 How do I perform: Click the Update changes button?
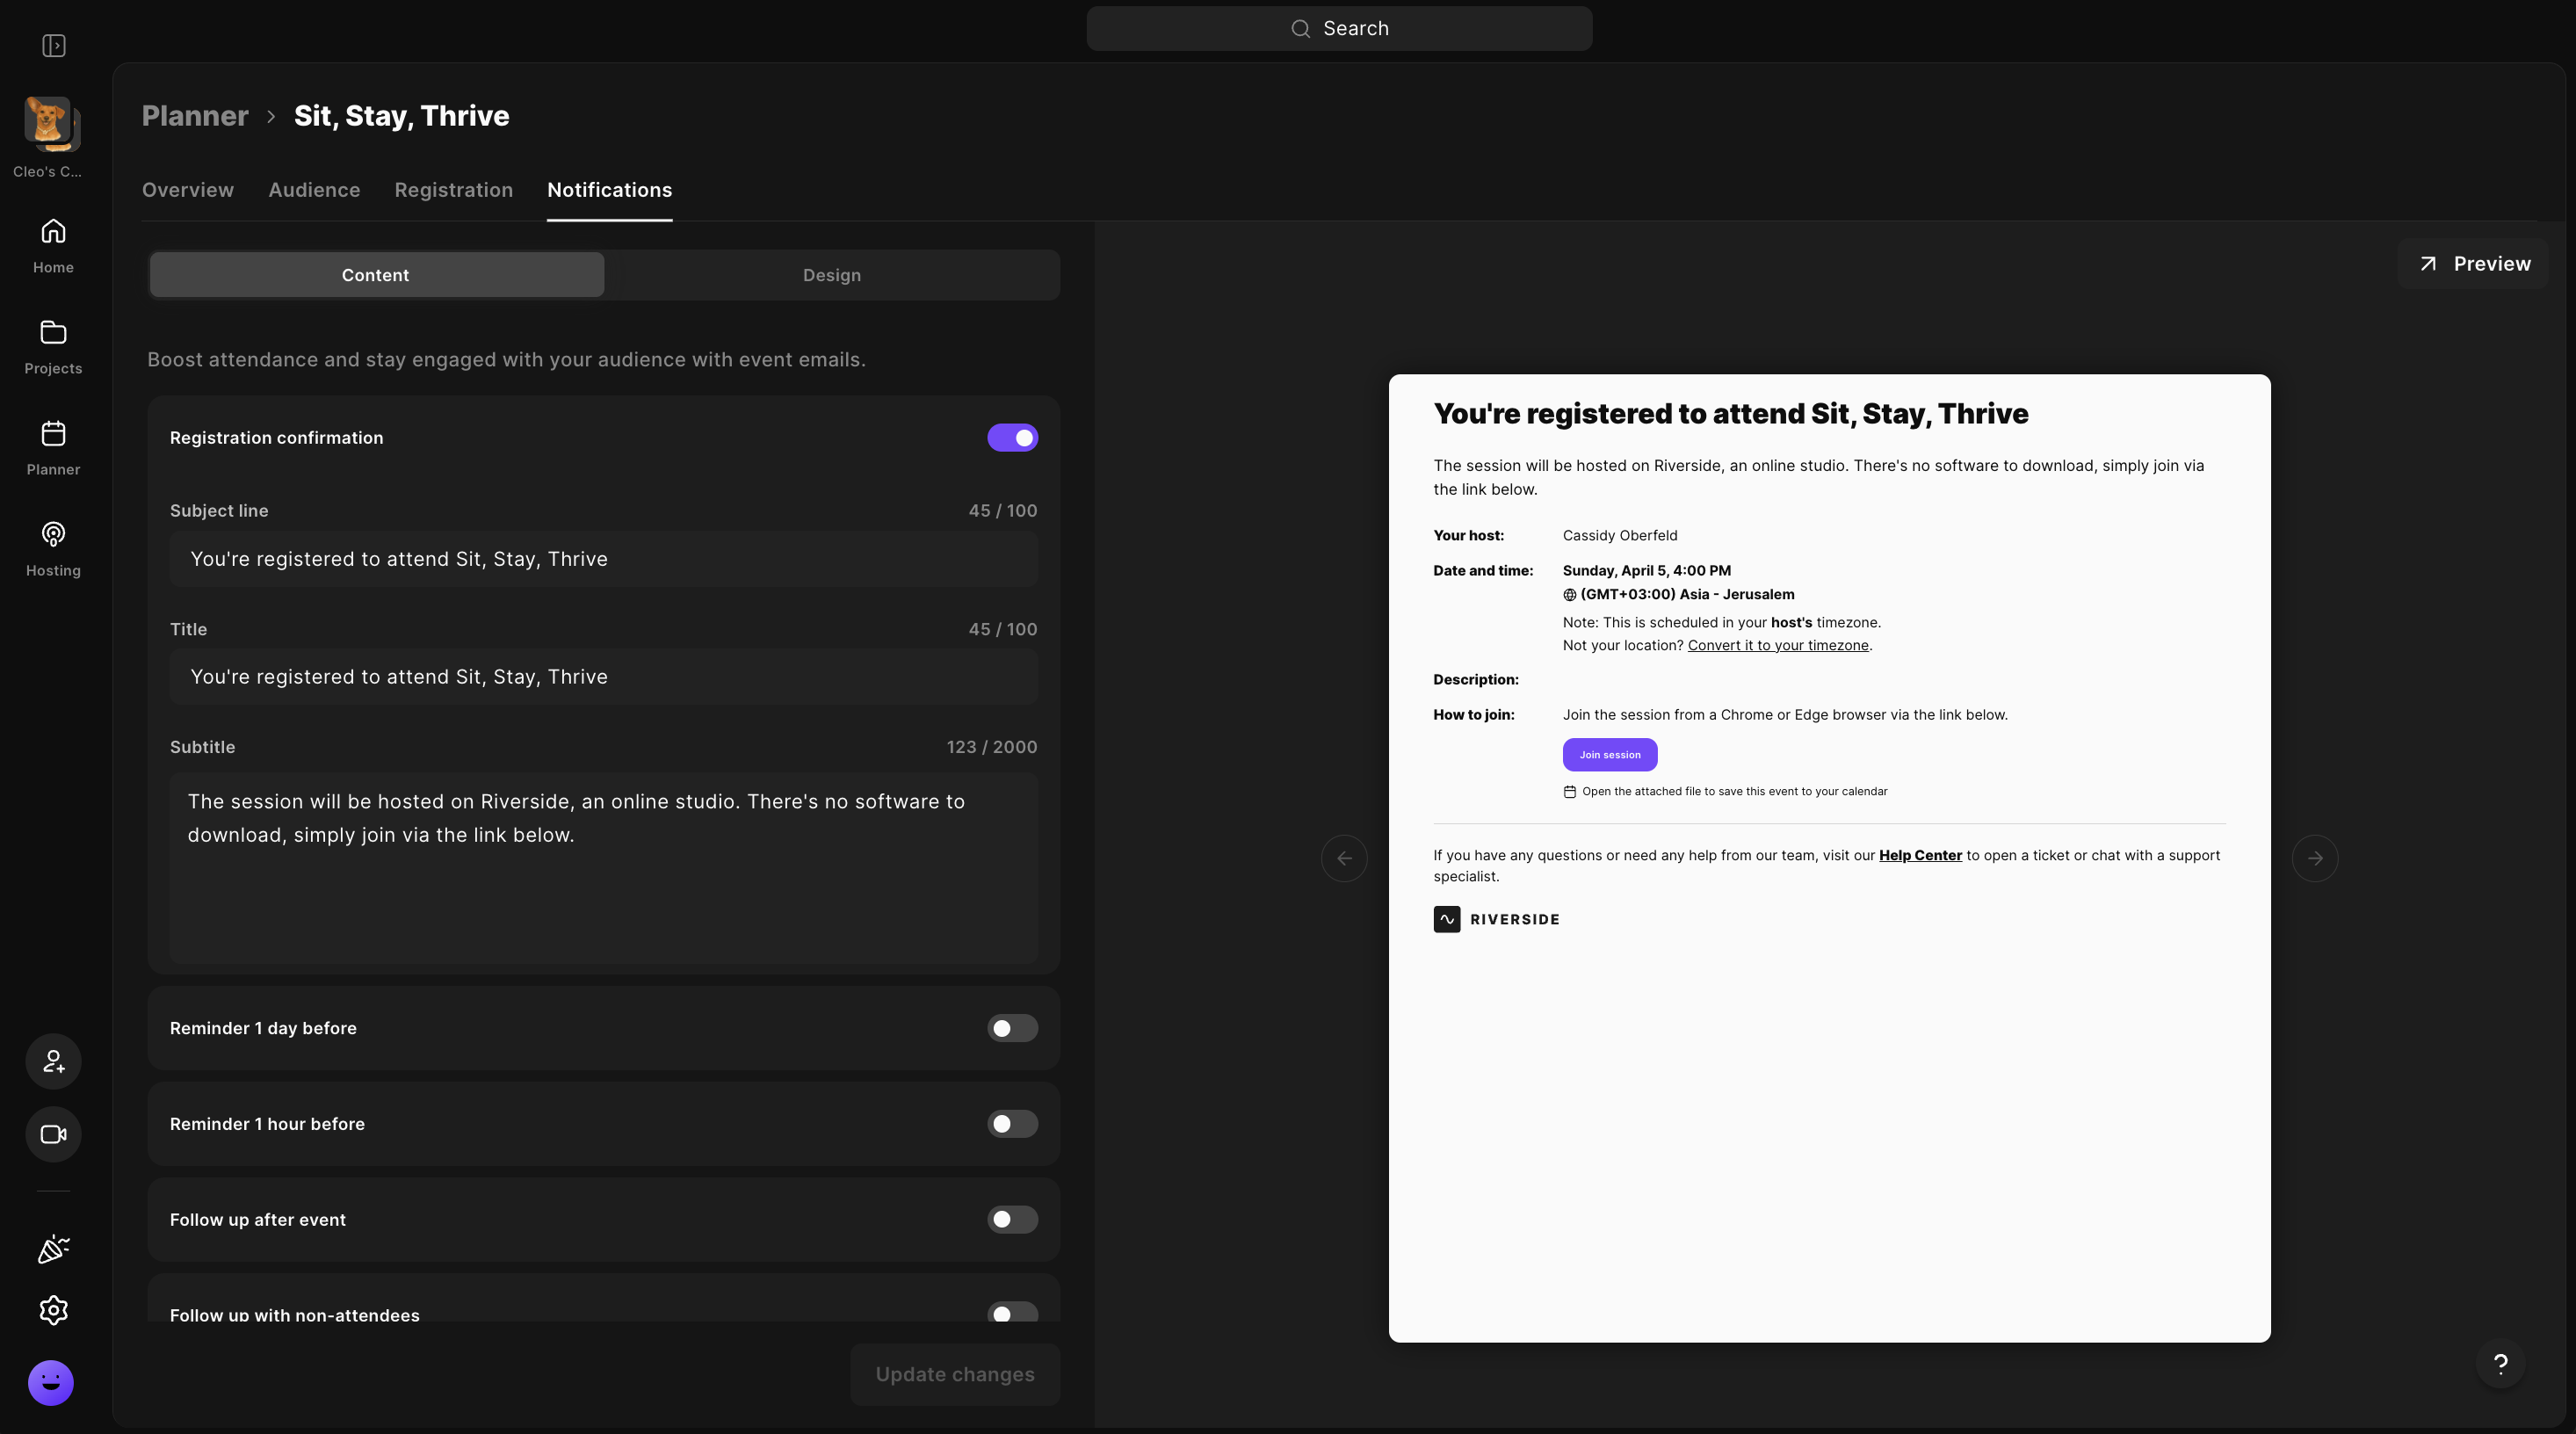955,1375
